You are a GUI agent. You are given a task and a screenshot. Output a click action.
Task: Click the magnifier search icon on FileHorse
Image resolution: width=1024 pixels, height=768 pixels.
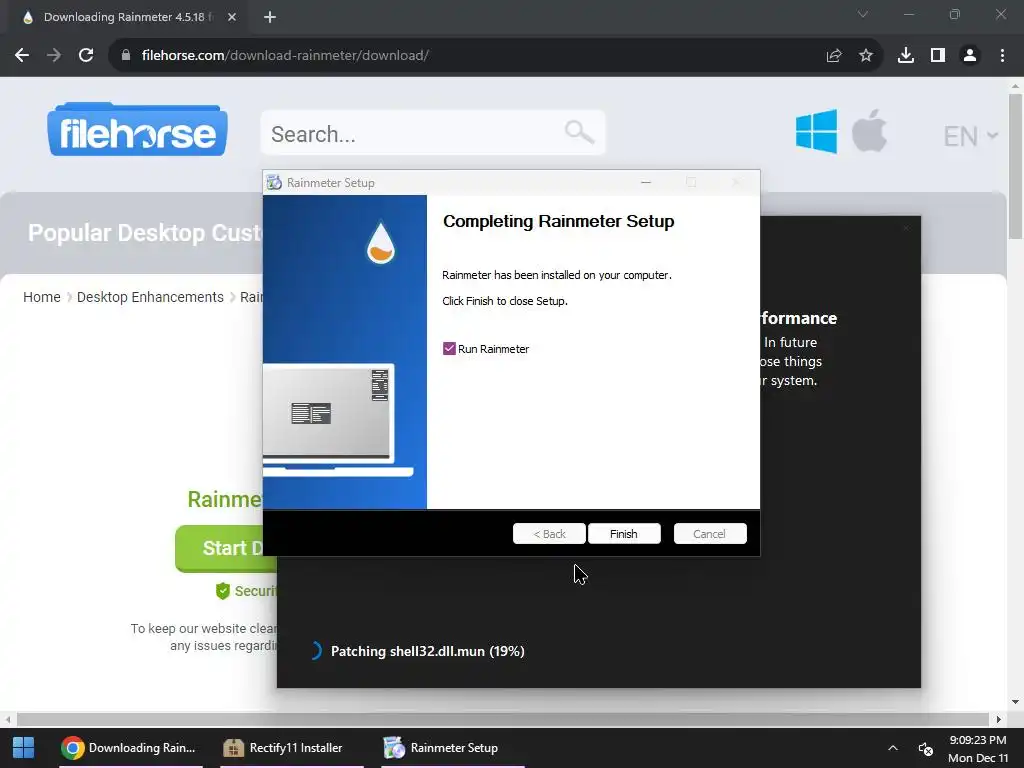[579, 133]
